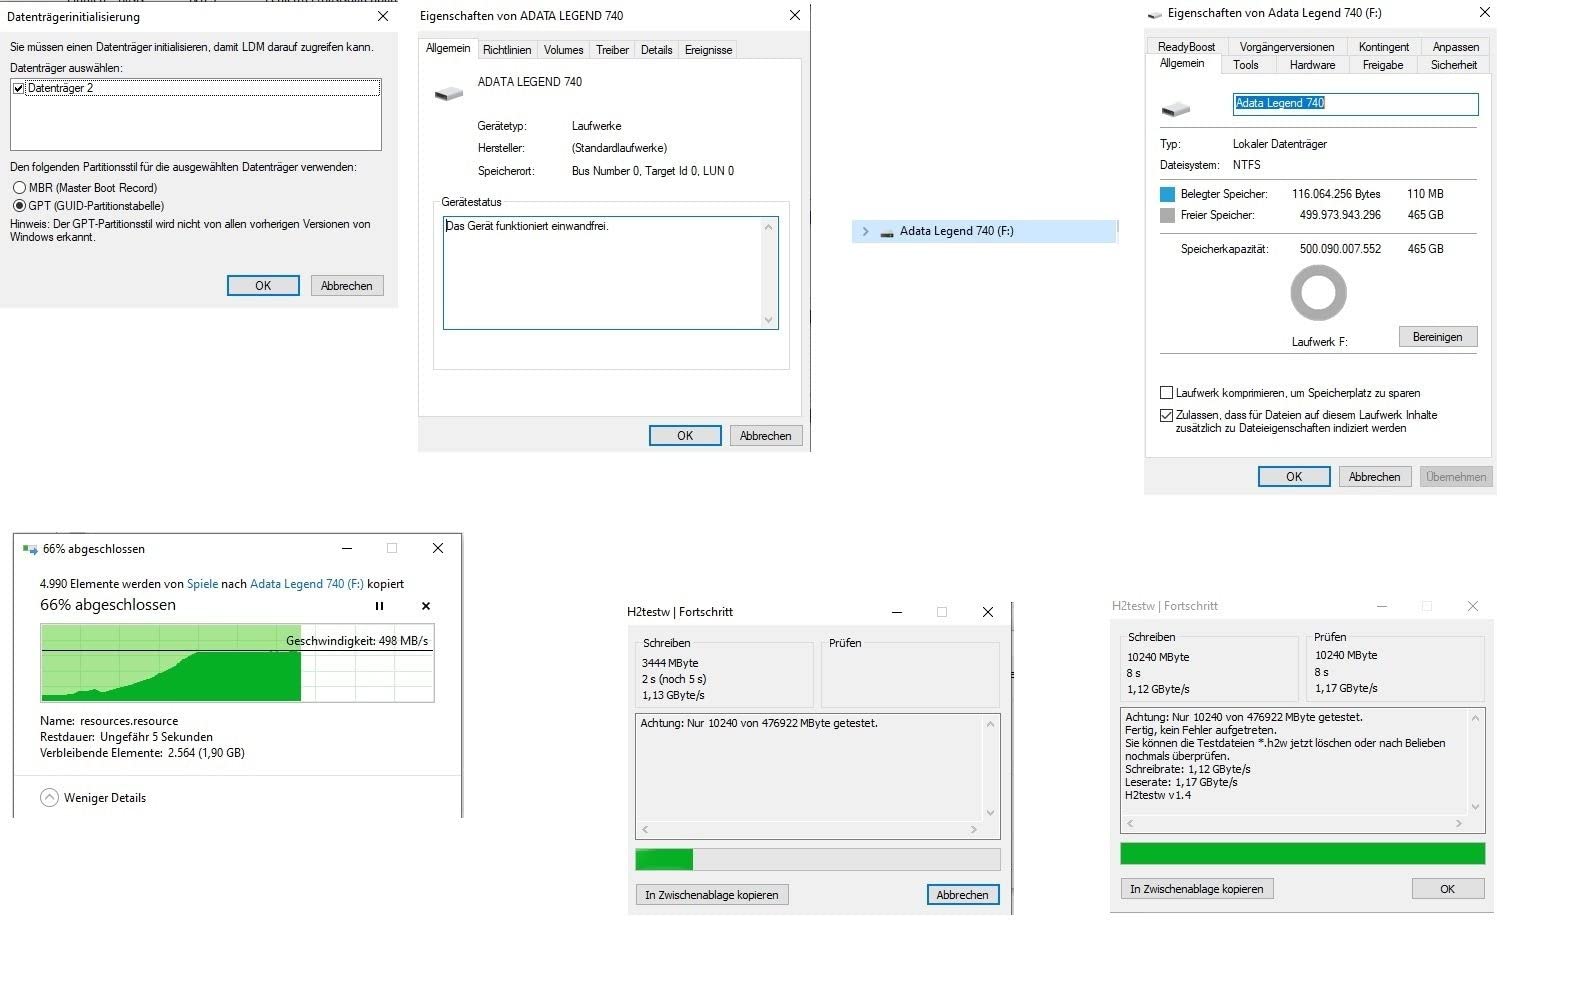The height and width of the screenshot is (985, 1583).
Task: Click OK in ADATA LEGEND 740 device properties
Action: (x=685, y=436)
